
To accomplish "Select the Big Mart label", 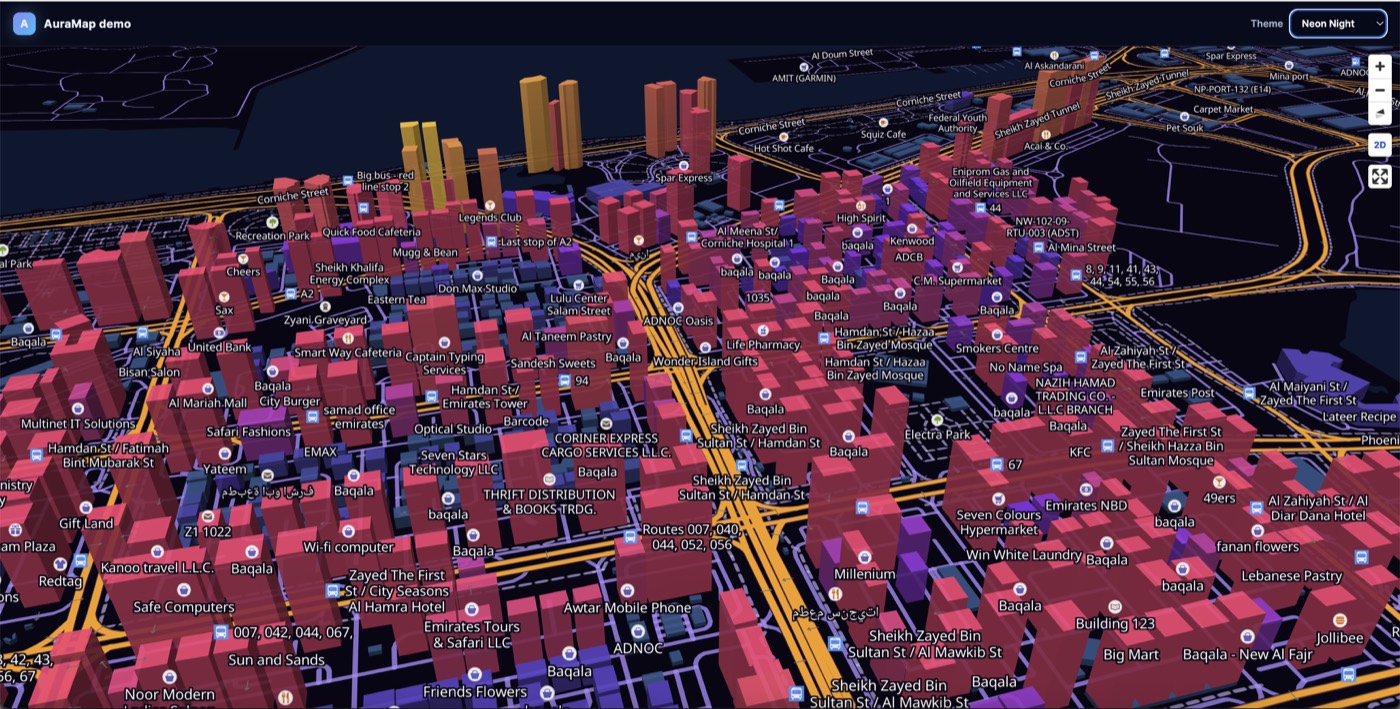I will [x=1131, y=655].
